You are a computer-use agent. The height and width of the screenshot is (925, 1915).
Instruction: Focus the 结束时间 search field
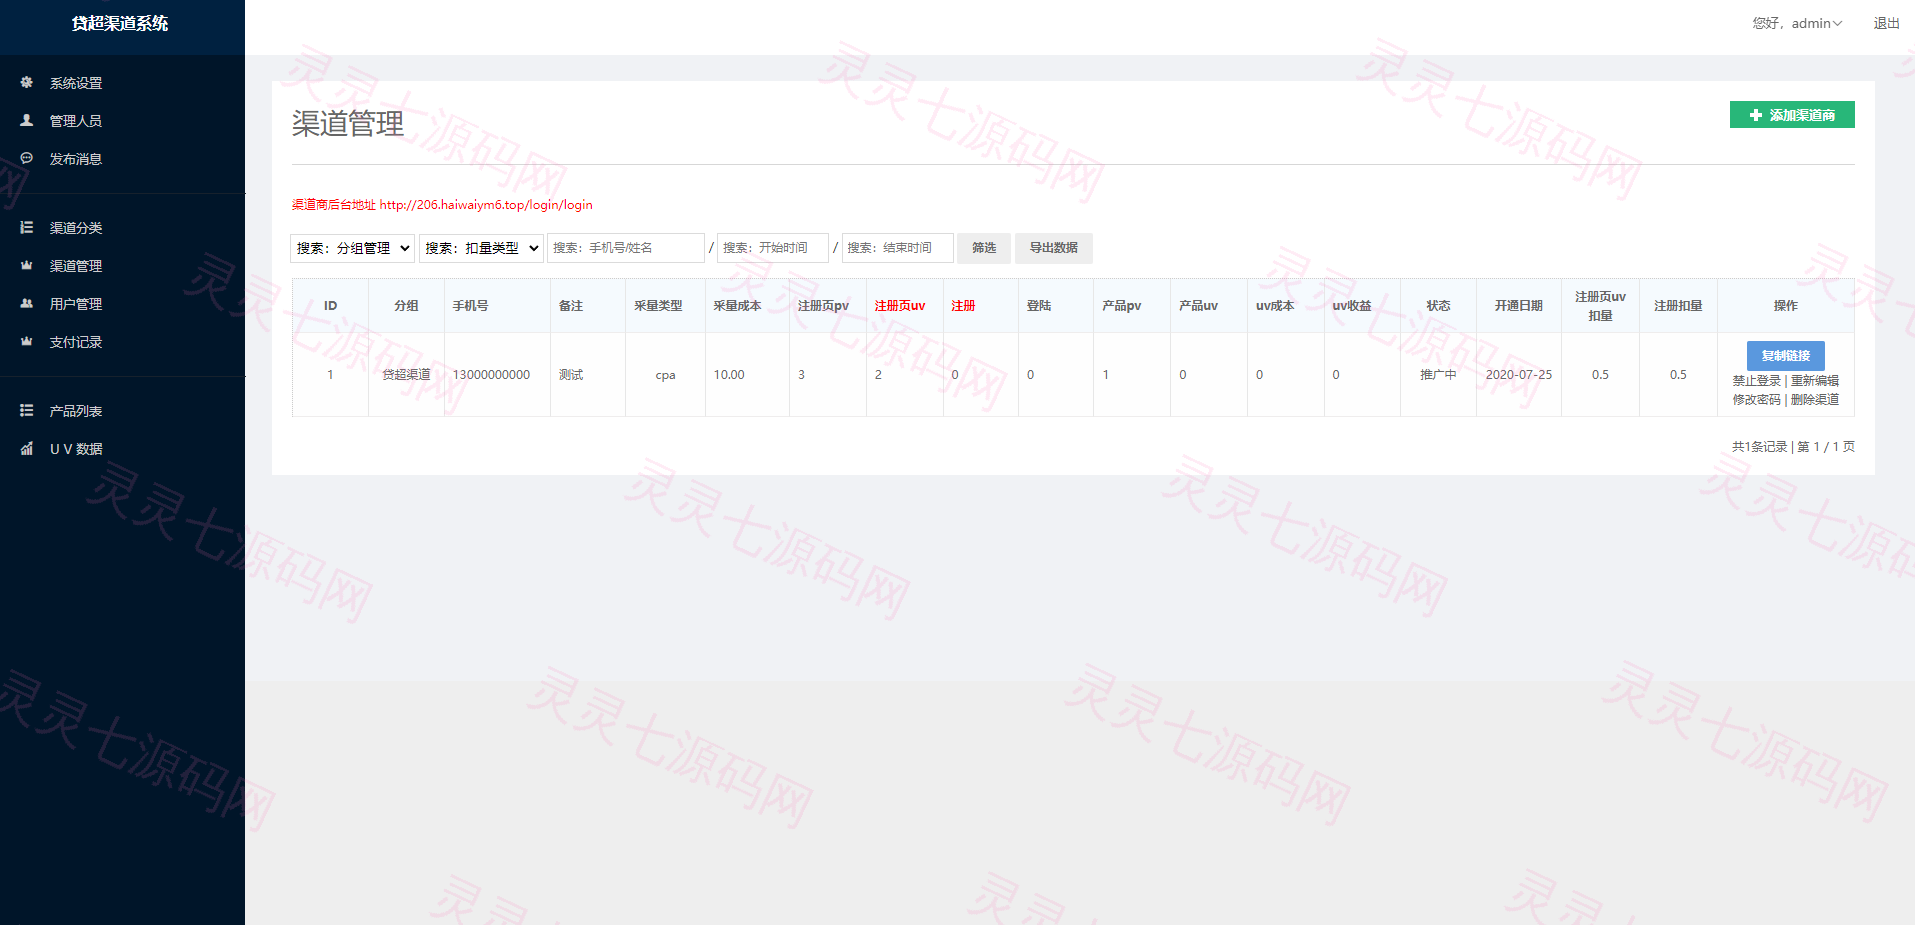point(898,248)
